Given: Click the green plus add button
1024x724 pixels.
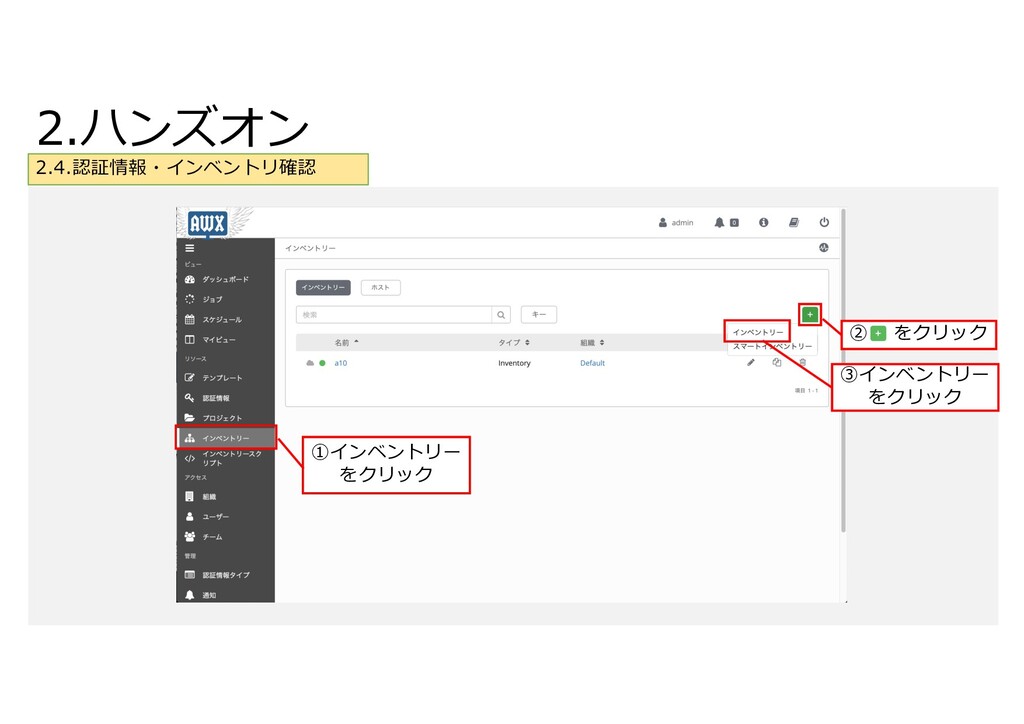Looking at the screenshot, I should coord(810,314).
